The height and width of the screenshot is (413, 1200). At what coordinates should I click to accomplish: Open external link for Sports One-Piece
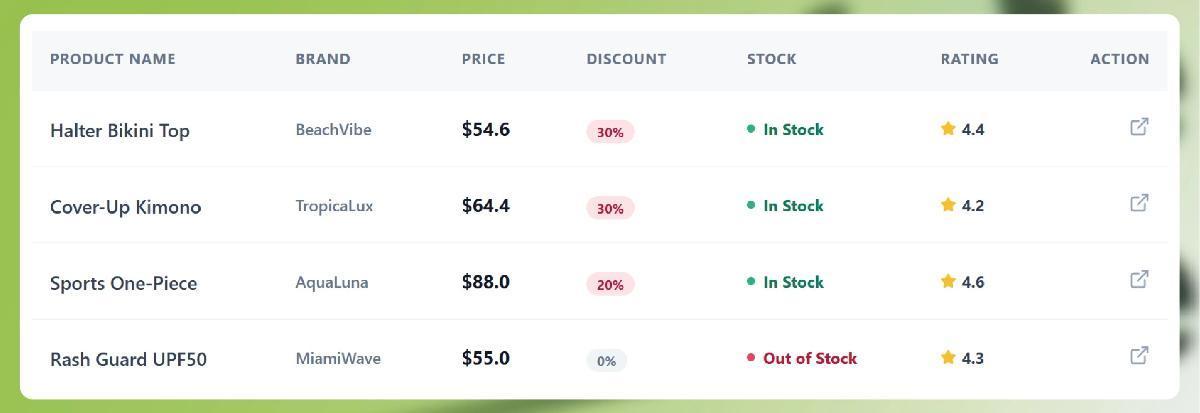tap(1138, 279)
